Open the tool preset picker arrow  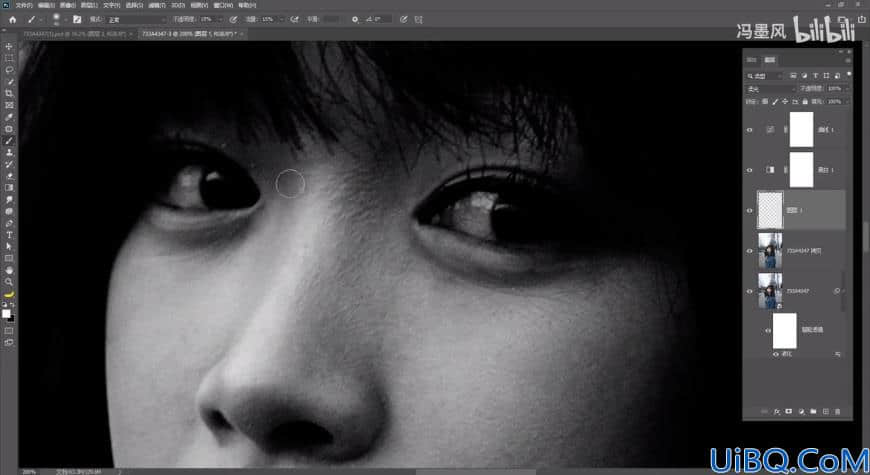(x=40, y=19)
